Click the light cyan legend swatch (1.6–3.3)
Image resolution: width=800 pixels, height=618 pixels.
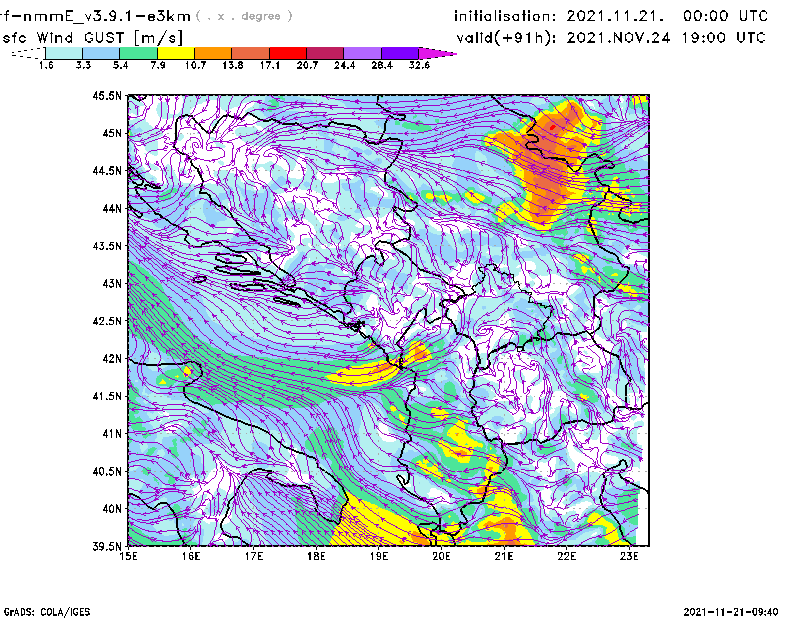pos(64,53)
